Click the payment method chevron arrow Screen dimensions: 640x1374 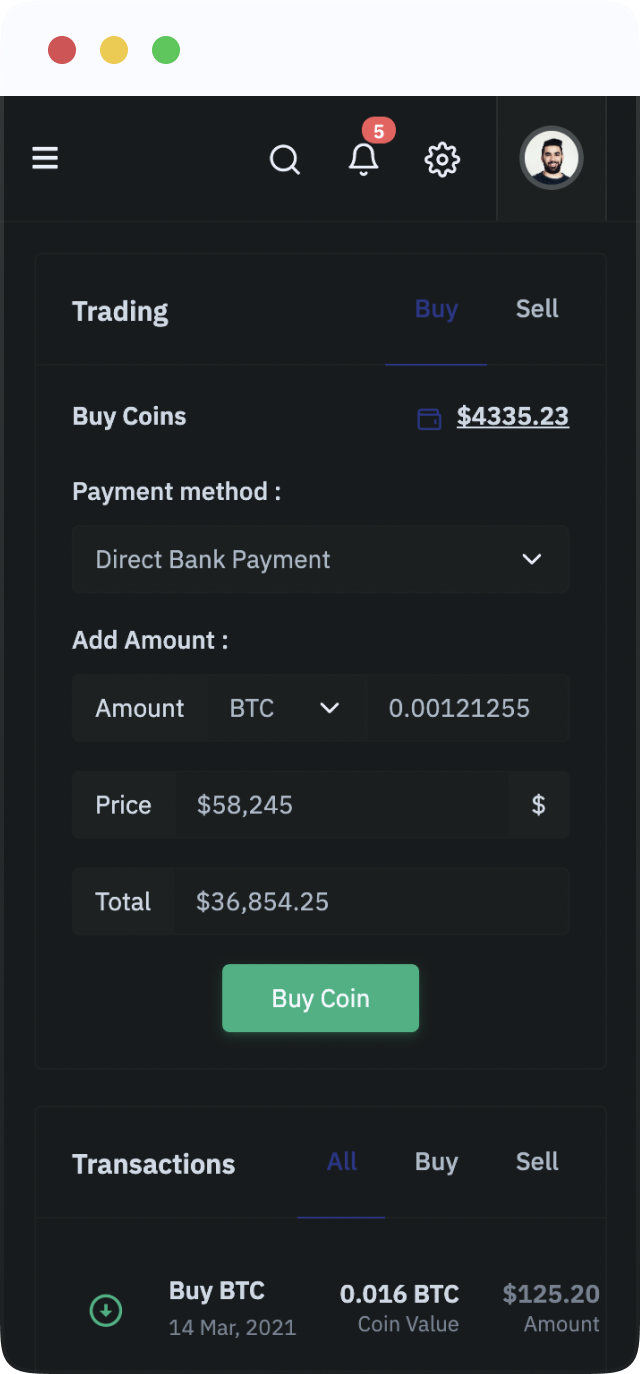(532, 560)
